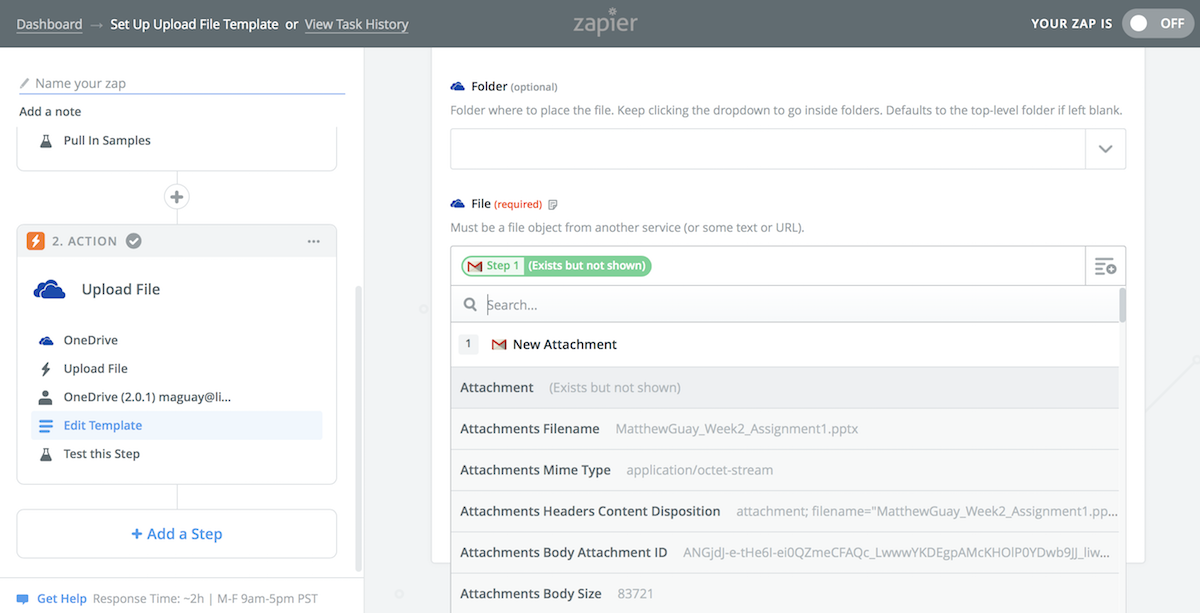Click the insert-field icon in File input
The width and height of the screenshot is (1200, 613).
(x=1105, y=266)
